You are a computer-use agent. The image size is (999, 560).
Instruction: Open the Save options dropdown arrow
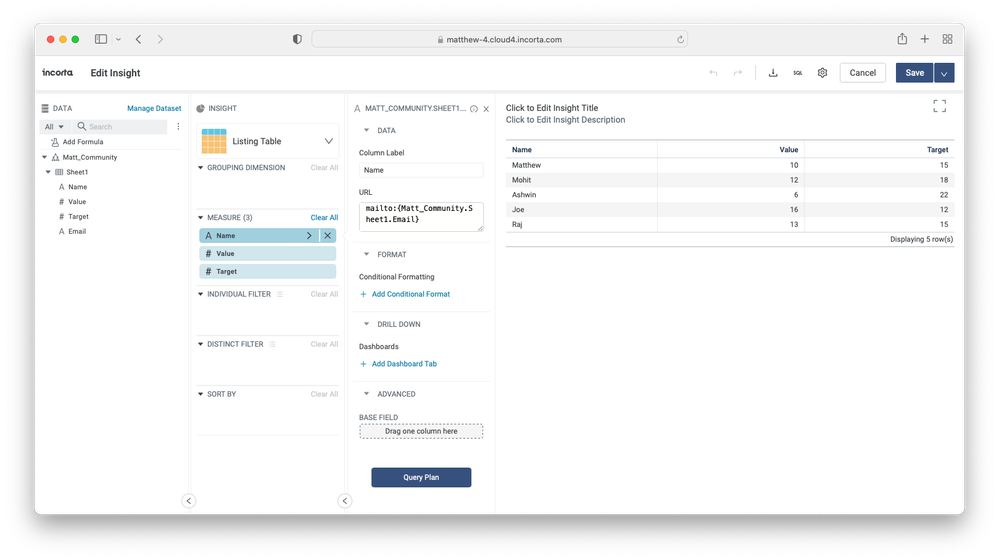point(944,73)
